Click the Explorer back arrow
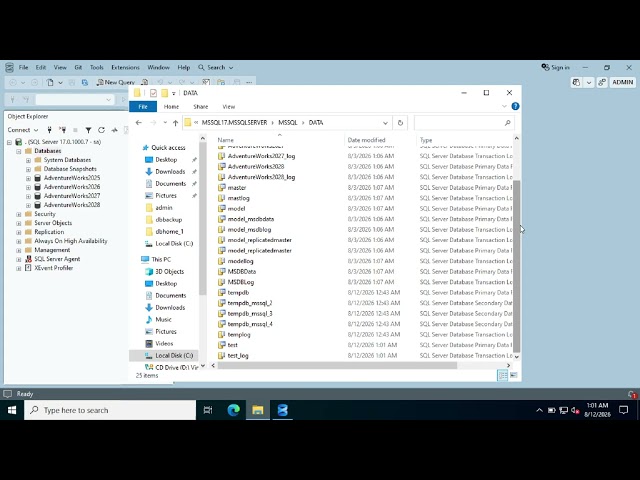 [x=139, y=122]
